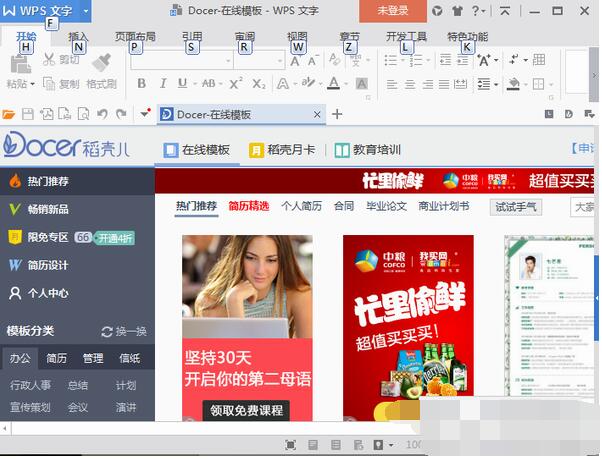Toggle strikethrough AB button

(x=208, y=83)
